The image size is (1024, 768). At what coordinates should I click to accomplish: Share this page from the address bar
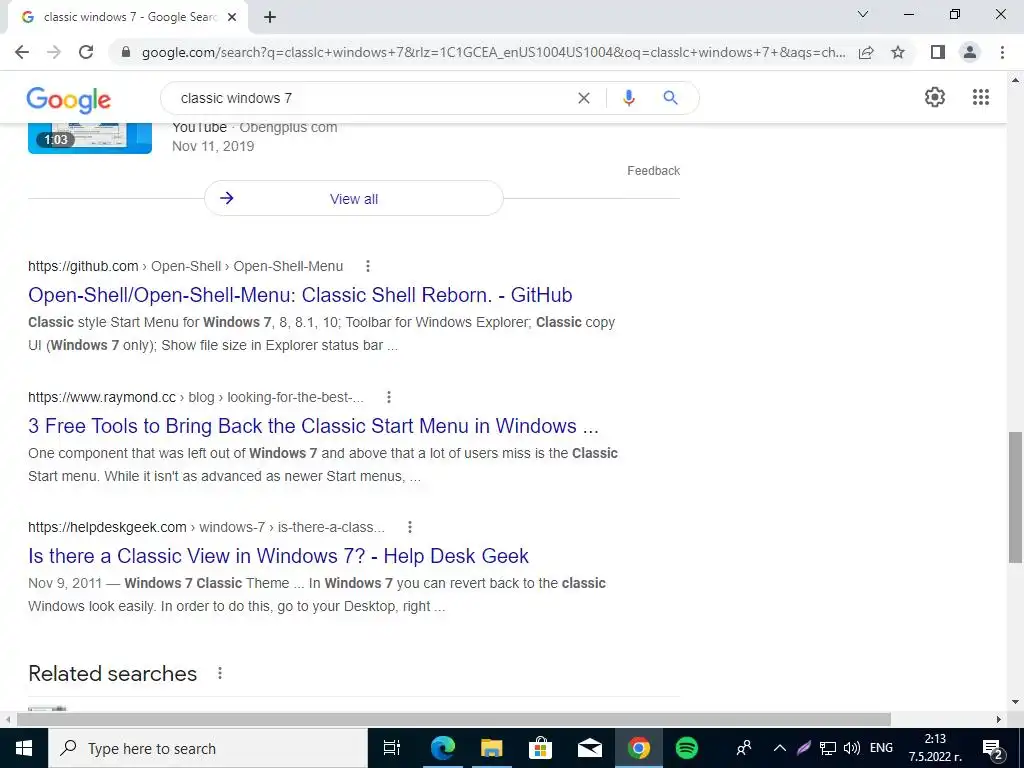coord(866,52)
